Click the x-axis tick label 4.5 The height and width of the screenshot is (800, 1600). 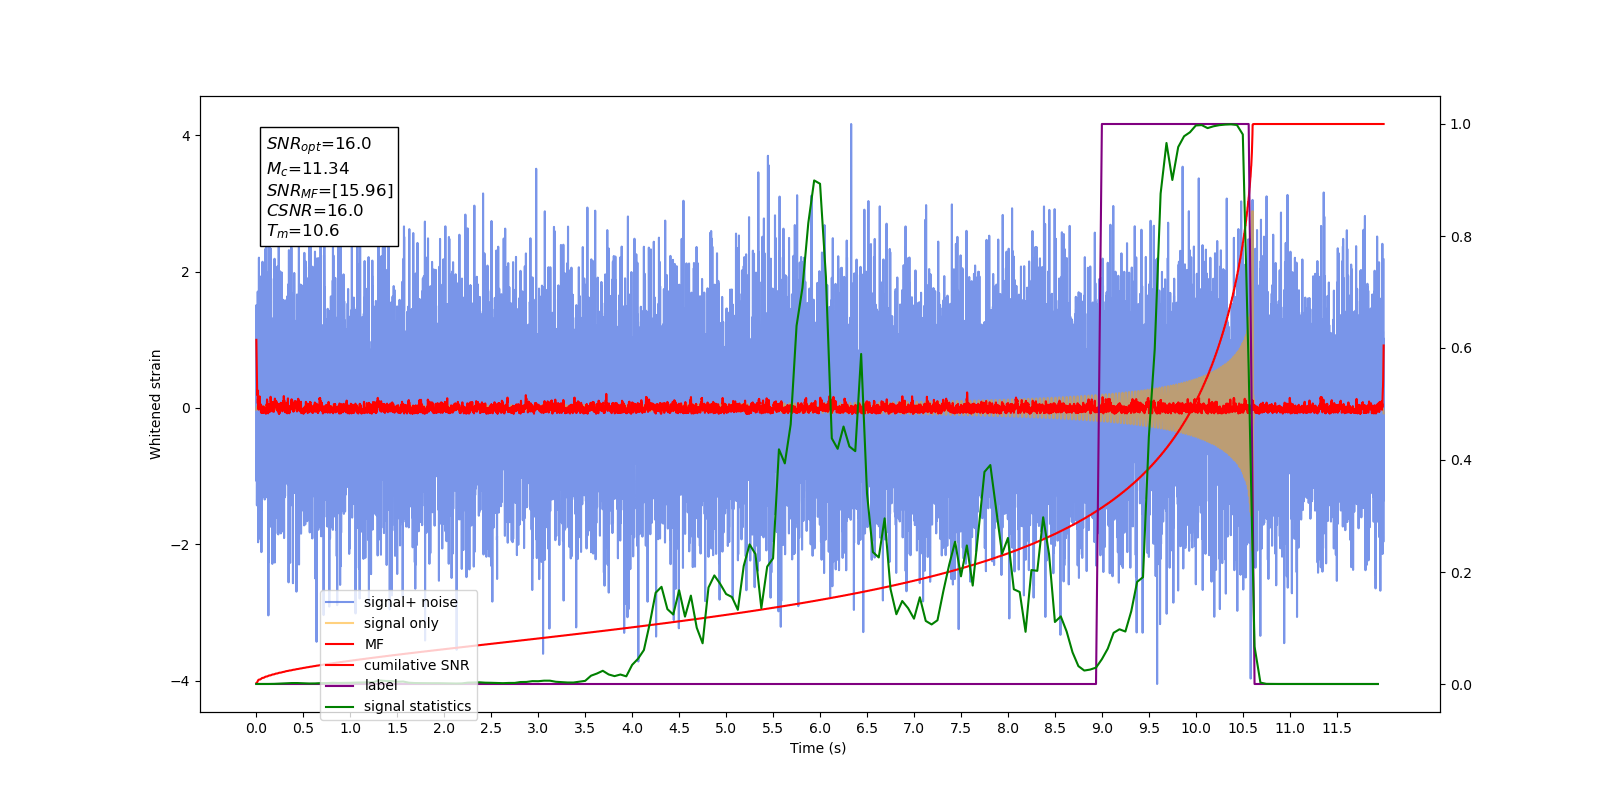679,728
